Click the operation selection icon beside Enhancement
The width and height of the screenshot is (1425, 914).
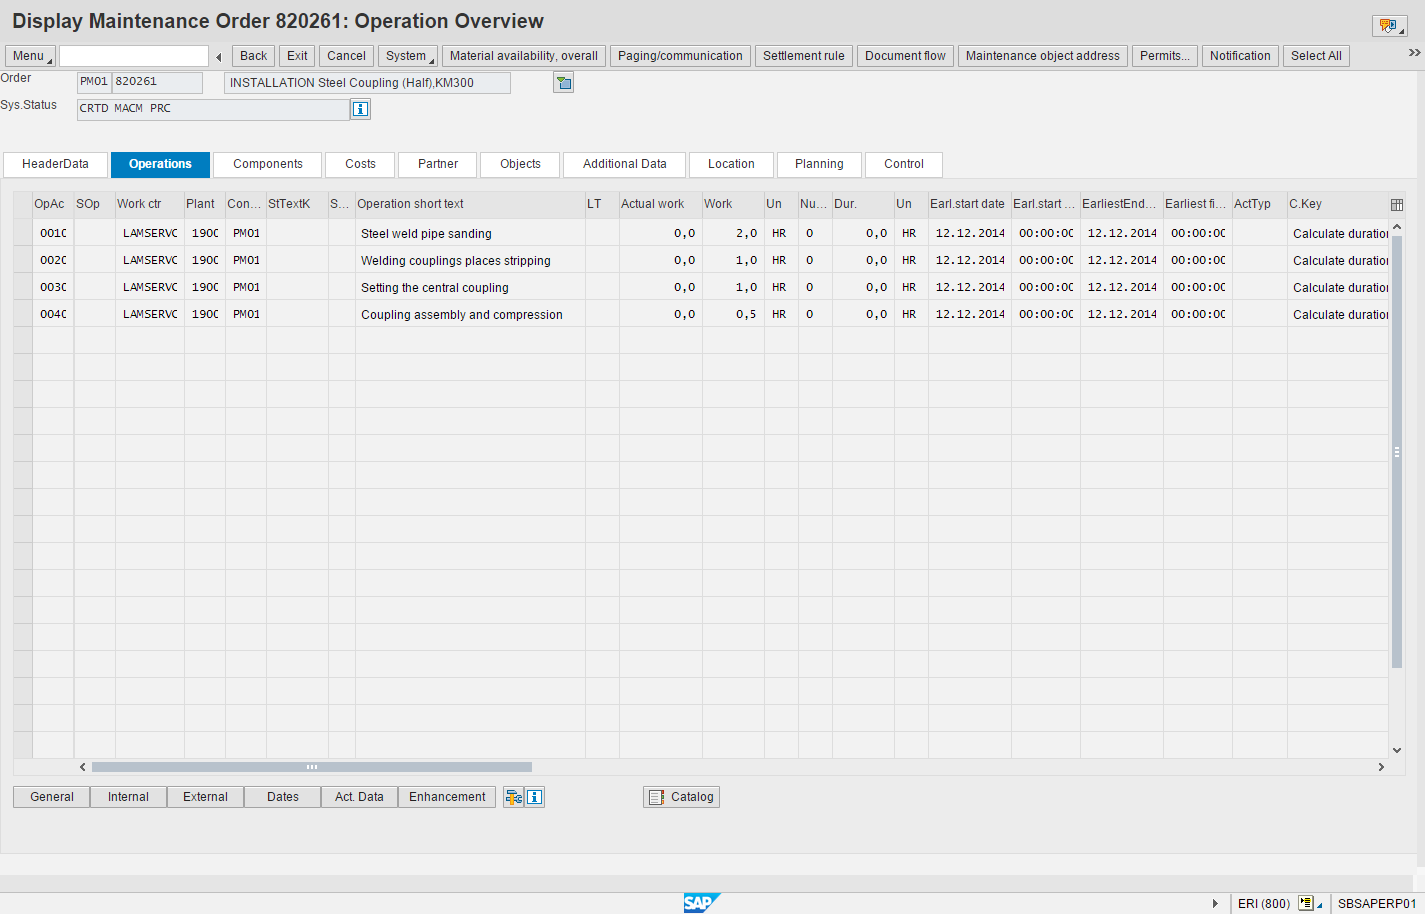pos(513,797)
